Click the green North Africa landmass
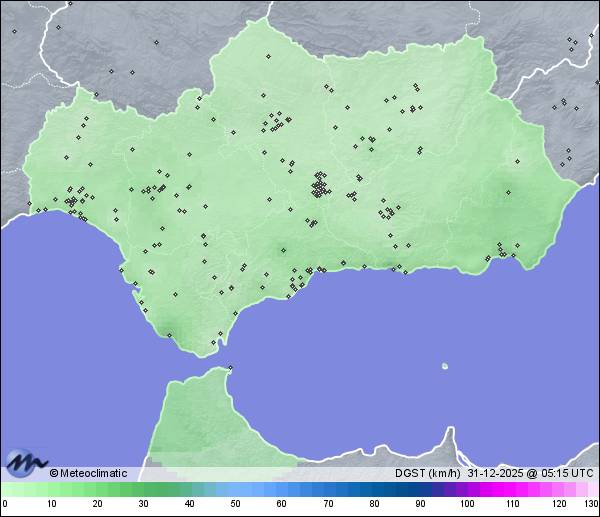 point(200,420)
